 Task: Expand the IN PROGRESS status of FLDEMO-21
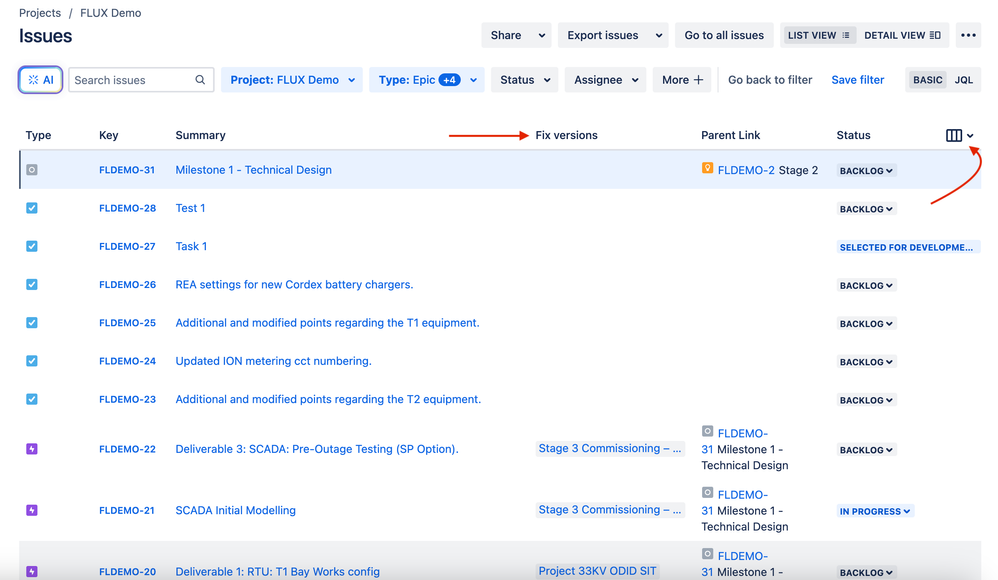tap(875, 511)
